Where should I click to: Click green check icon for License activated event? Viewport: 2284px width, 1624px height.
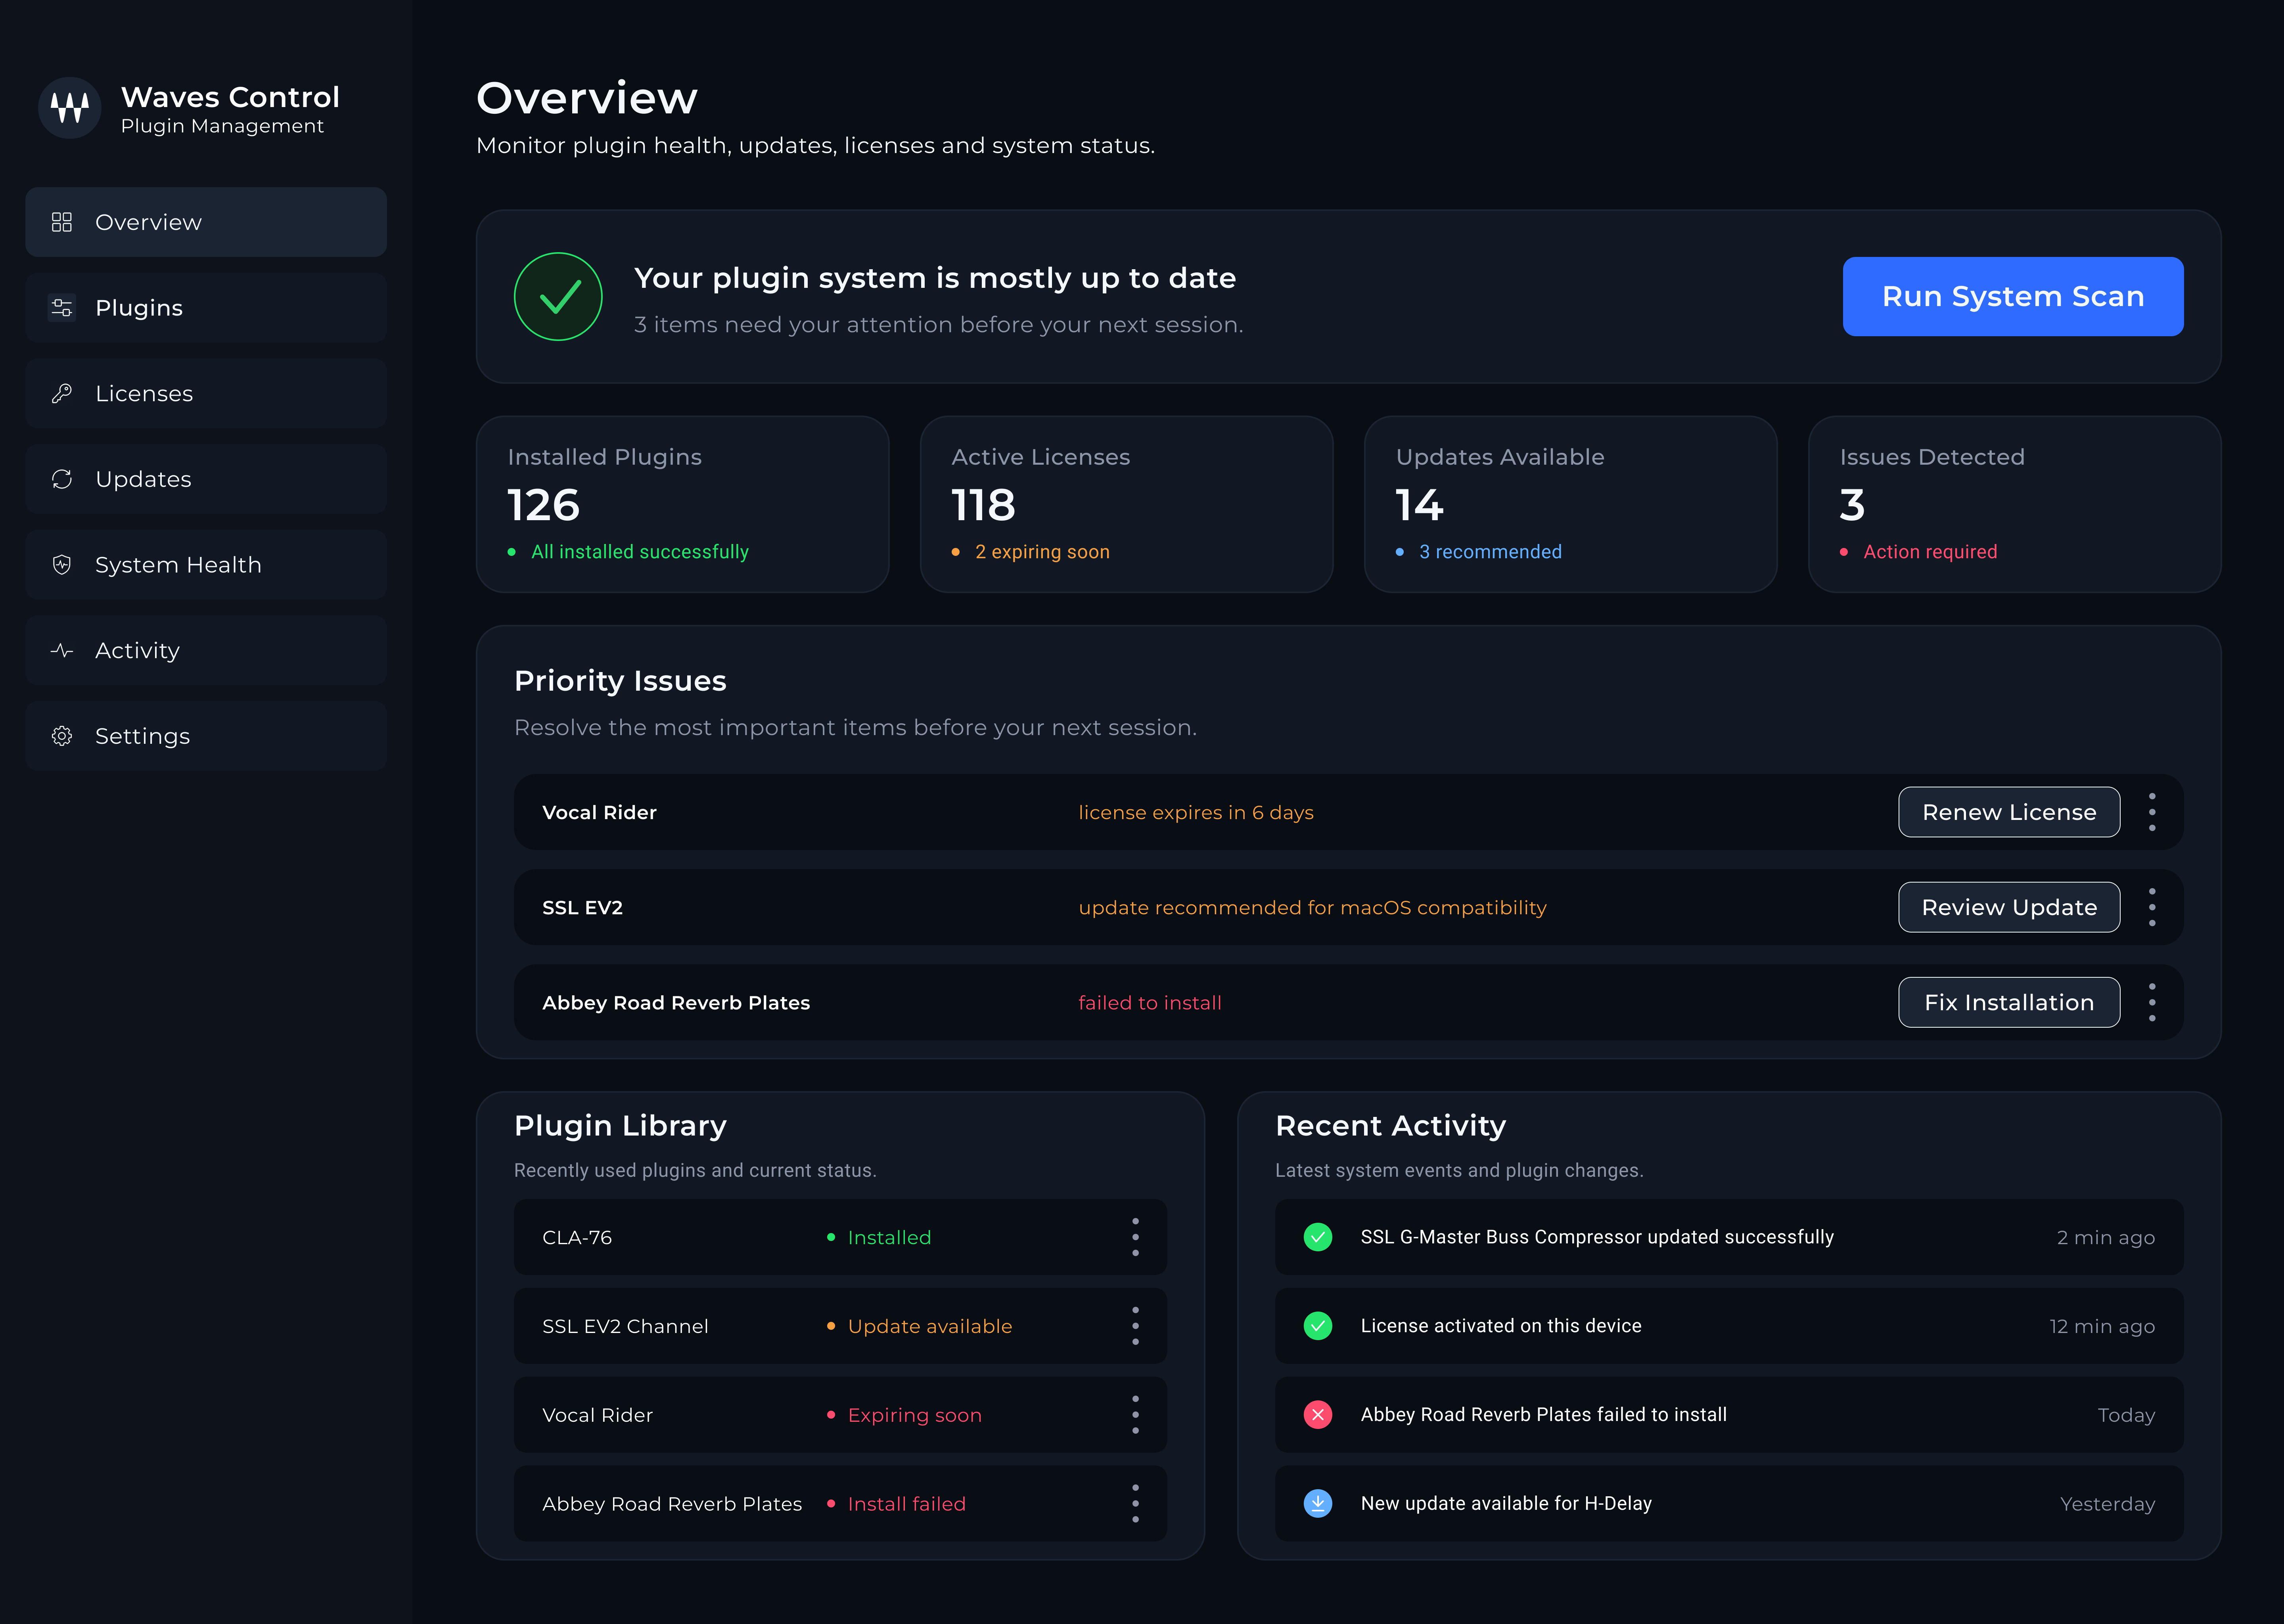pos(1318,1326)
